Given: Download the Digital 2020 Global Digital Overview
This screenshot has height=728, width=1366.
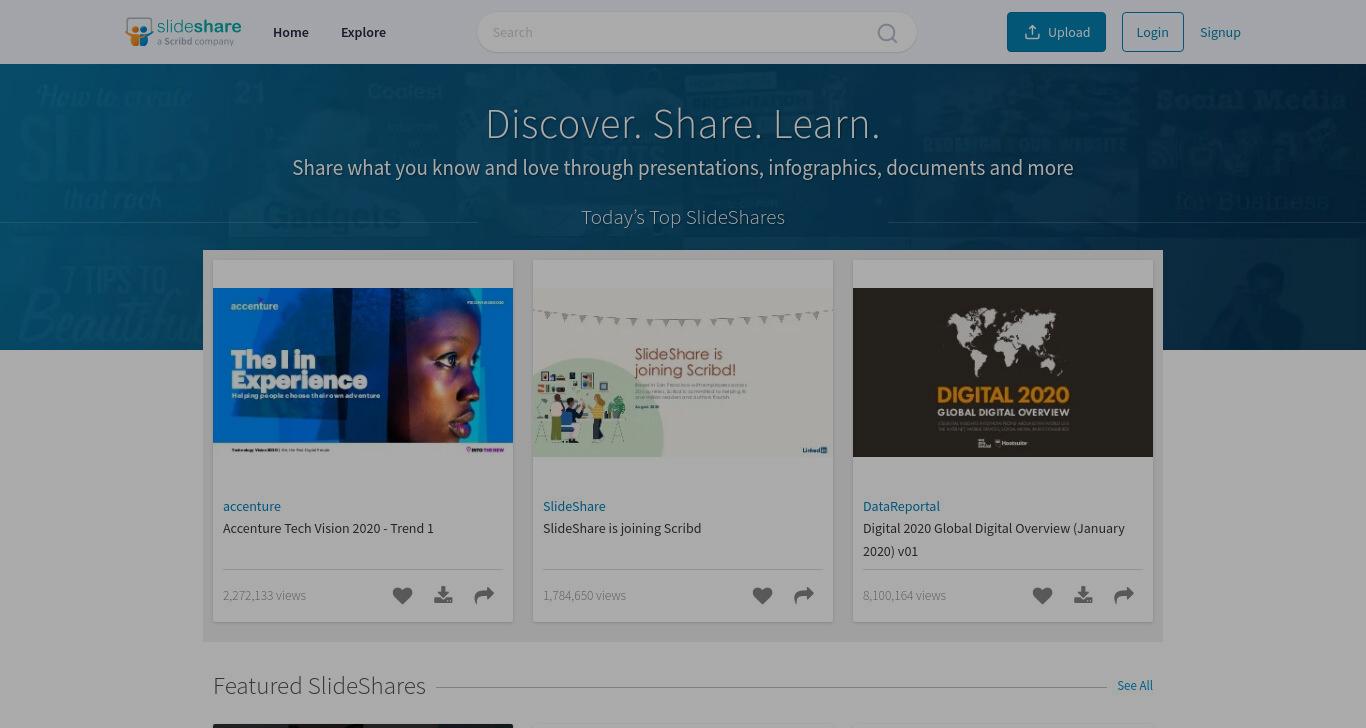Looking at the screenshot, I should pos(1083,596).
